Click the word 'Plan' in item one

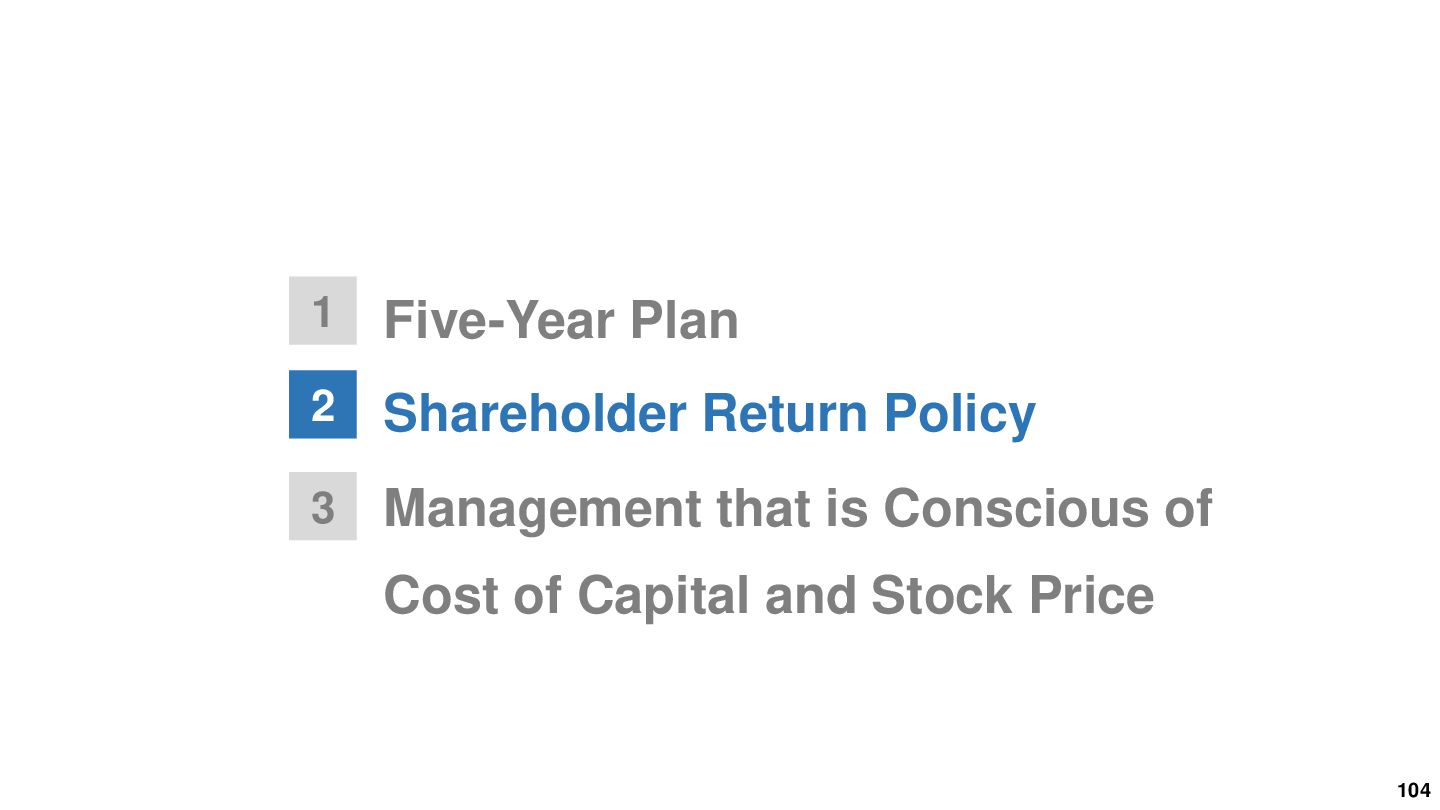coord(684,320)
